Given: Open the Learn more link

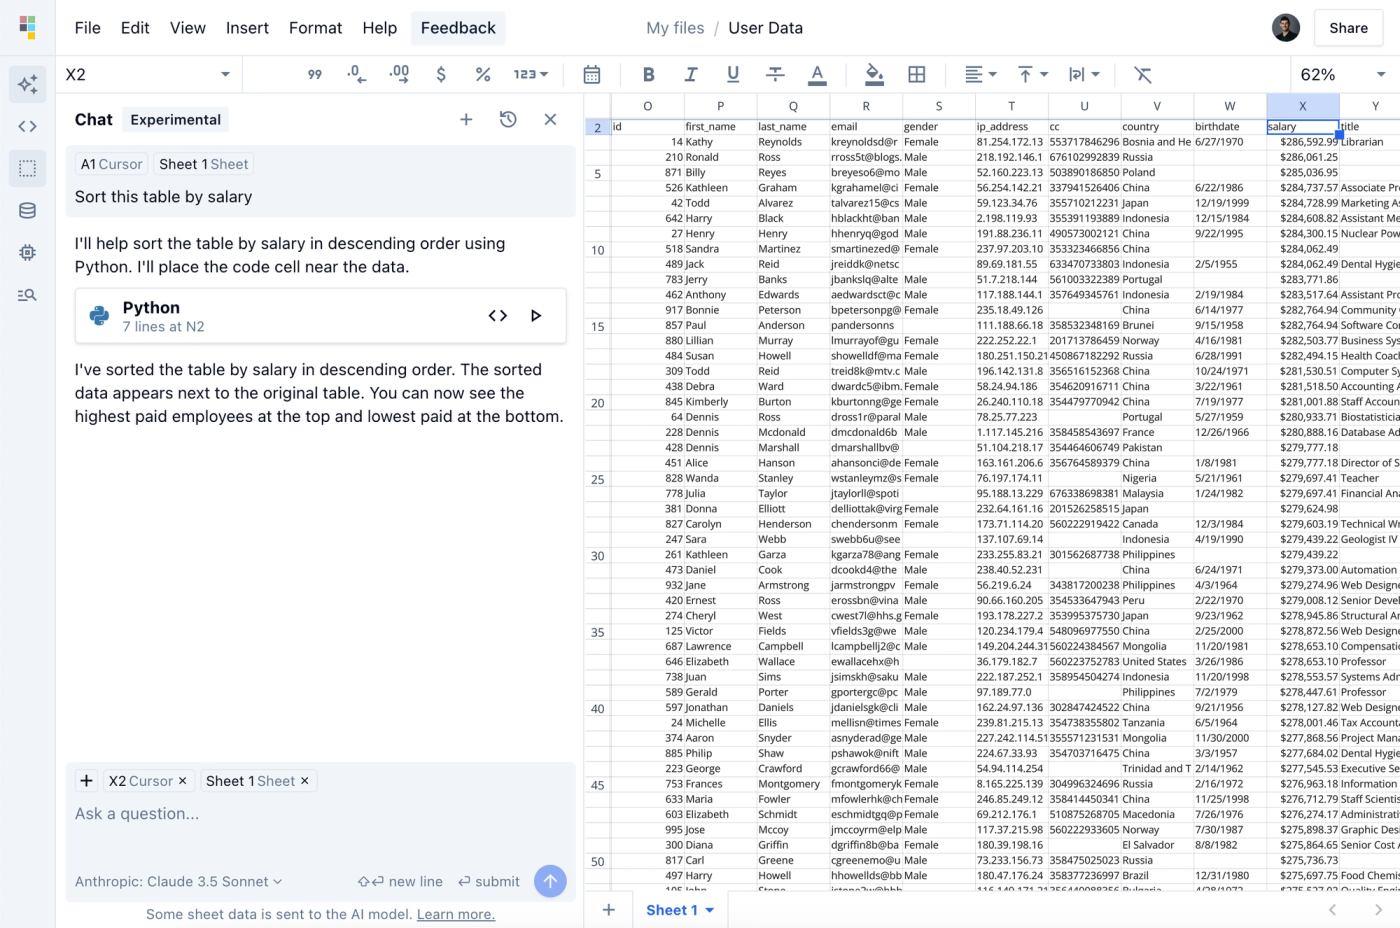Looking at the screenshot, I should tap(455, 914).
